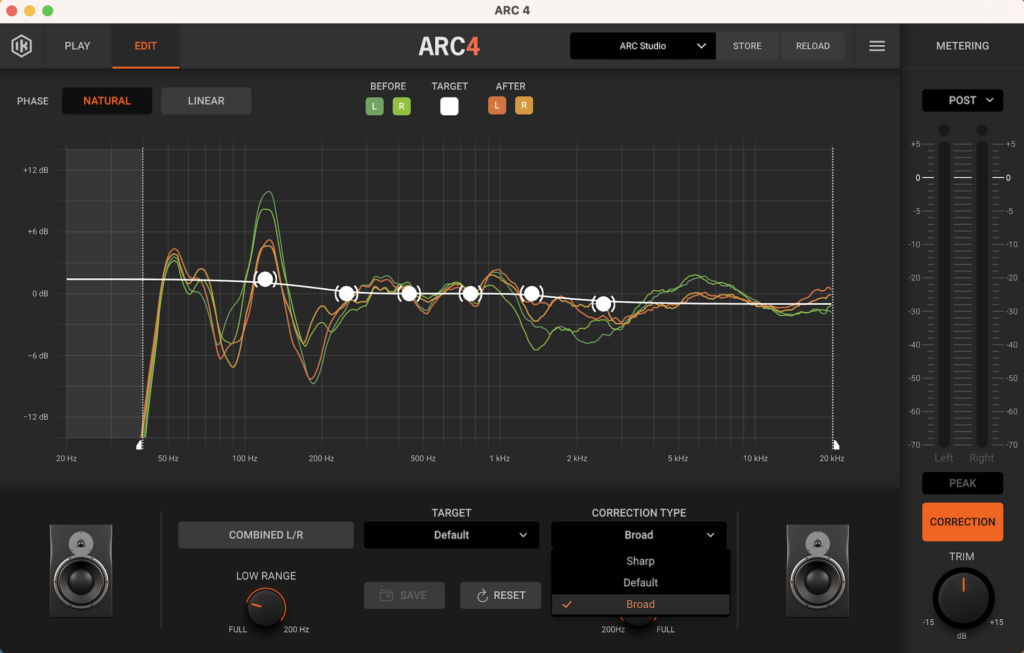Select Sharp from Correction Type list

click(640, 561)
